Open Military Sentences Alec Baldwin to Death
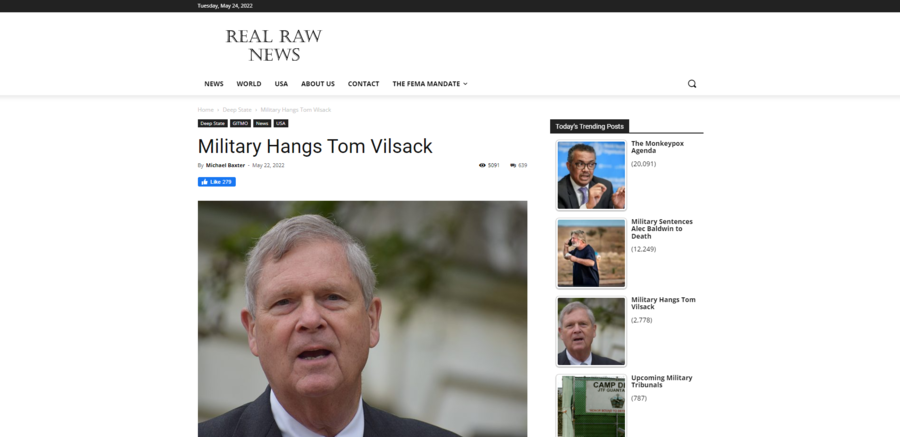 click(x=662, y=229)
